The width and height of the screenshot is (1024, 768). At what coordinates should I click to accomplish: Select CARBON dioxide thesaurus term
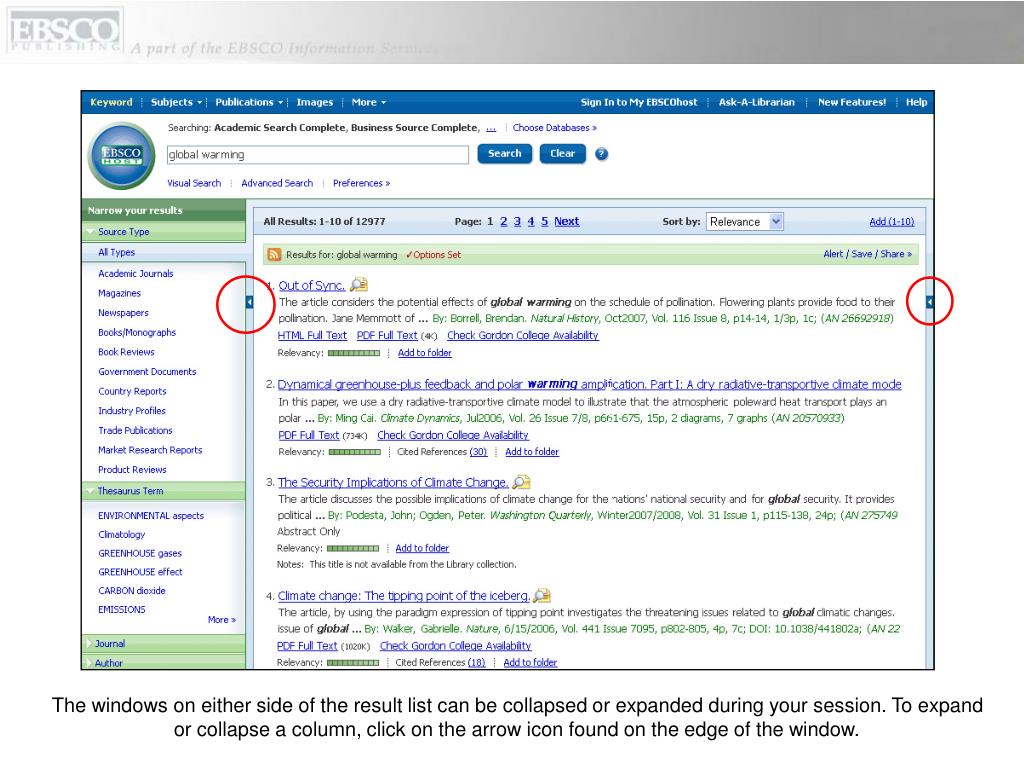point(132,590)
